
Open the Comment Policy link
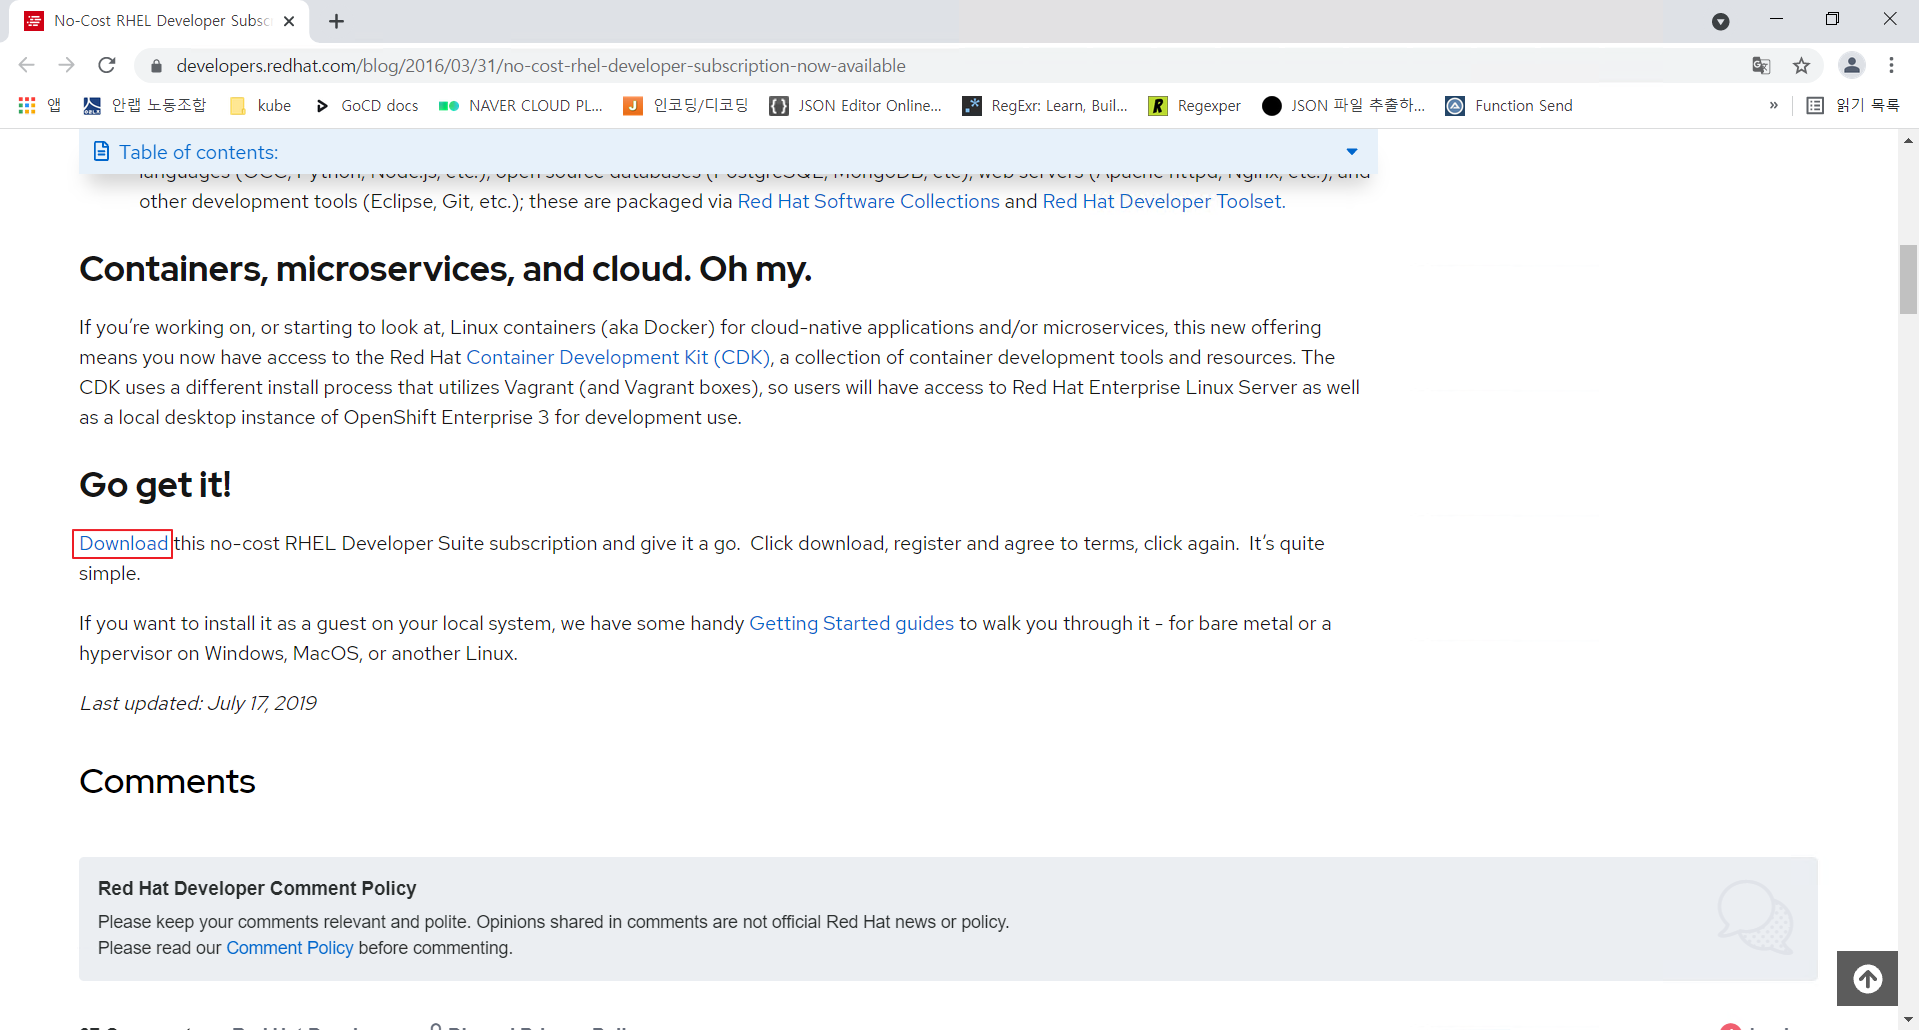coord(290,948)
